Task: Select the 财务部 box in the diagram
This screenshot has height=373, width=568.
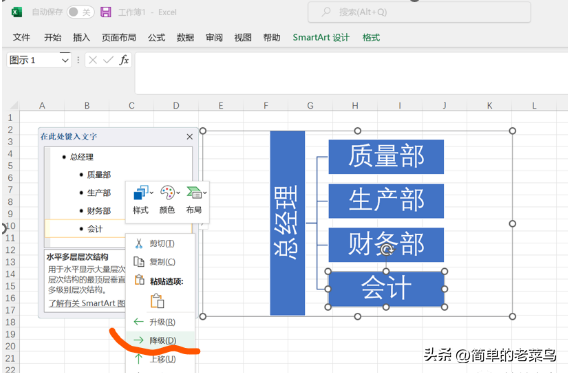Action: click(386, 245)
